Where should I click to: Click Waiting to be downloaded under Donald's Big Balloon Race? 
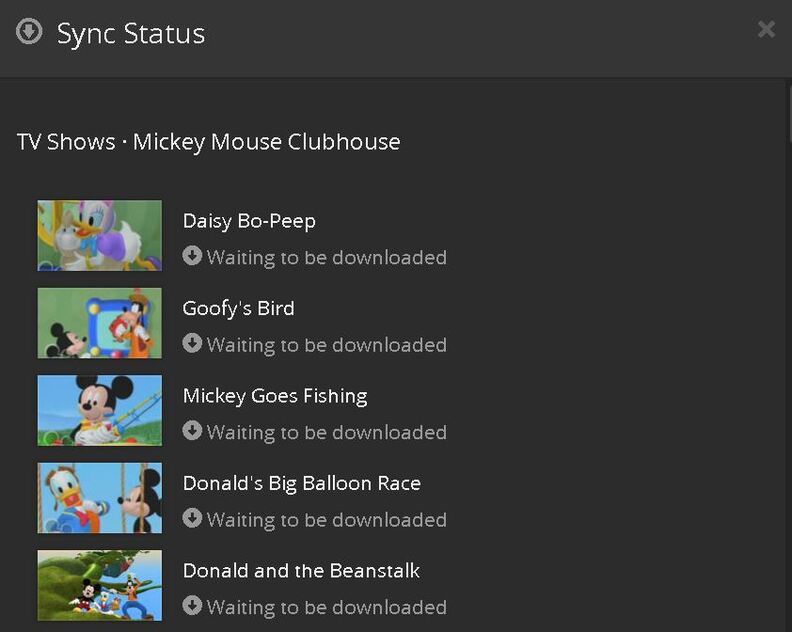click(327, 520)
